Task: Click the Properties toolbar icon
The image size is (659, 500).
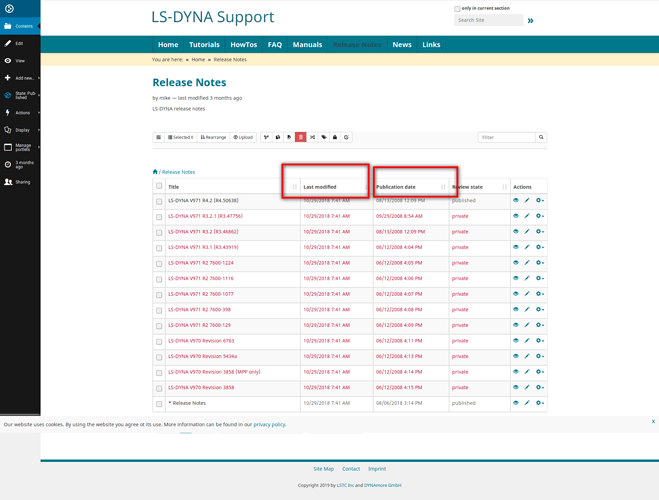Action: tap(346, 137)
